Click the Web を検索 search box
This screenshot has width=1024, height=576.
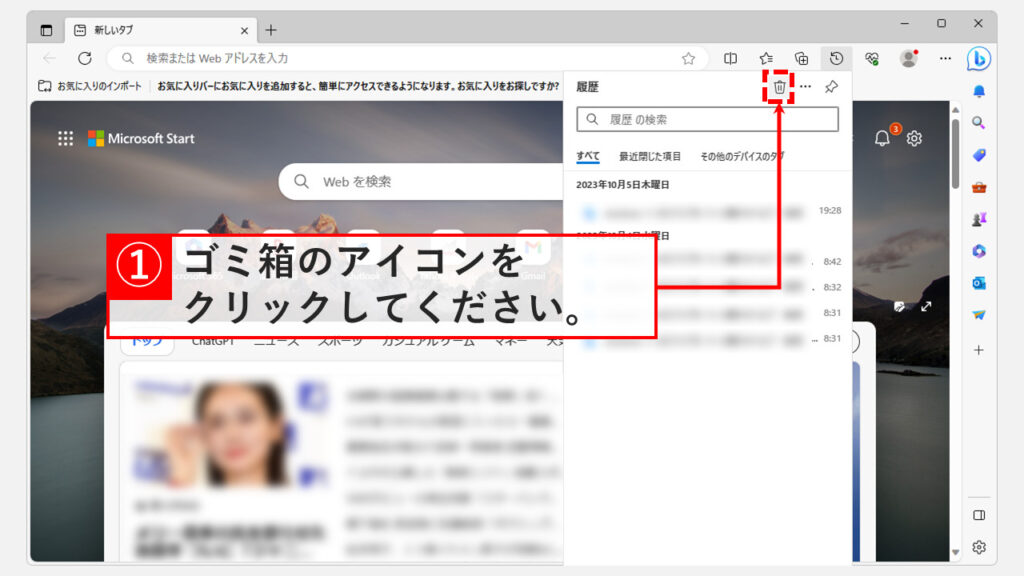pos(421,182)
